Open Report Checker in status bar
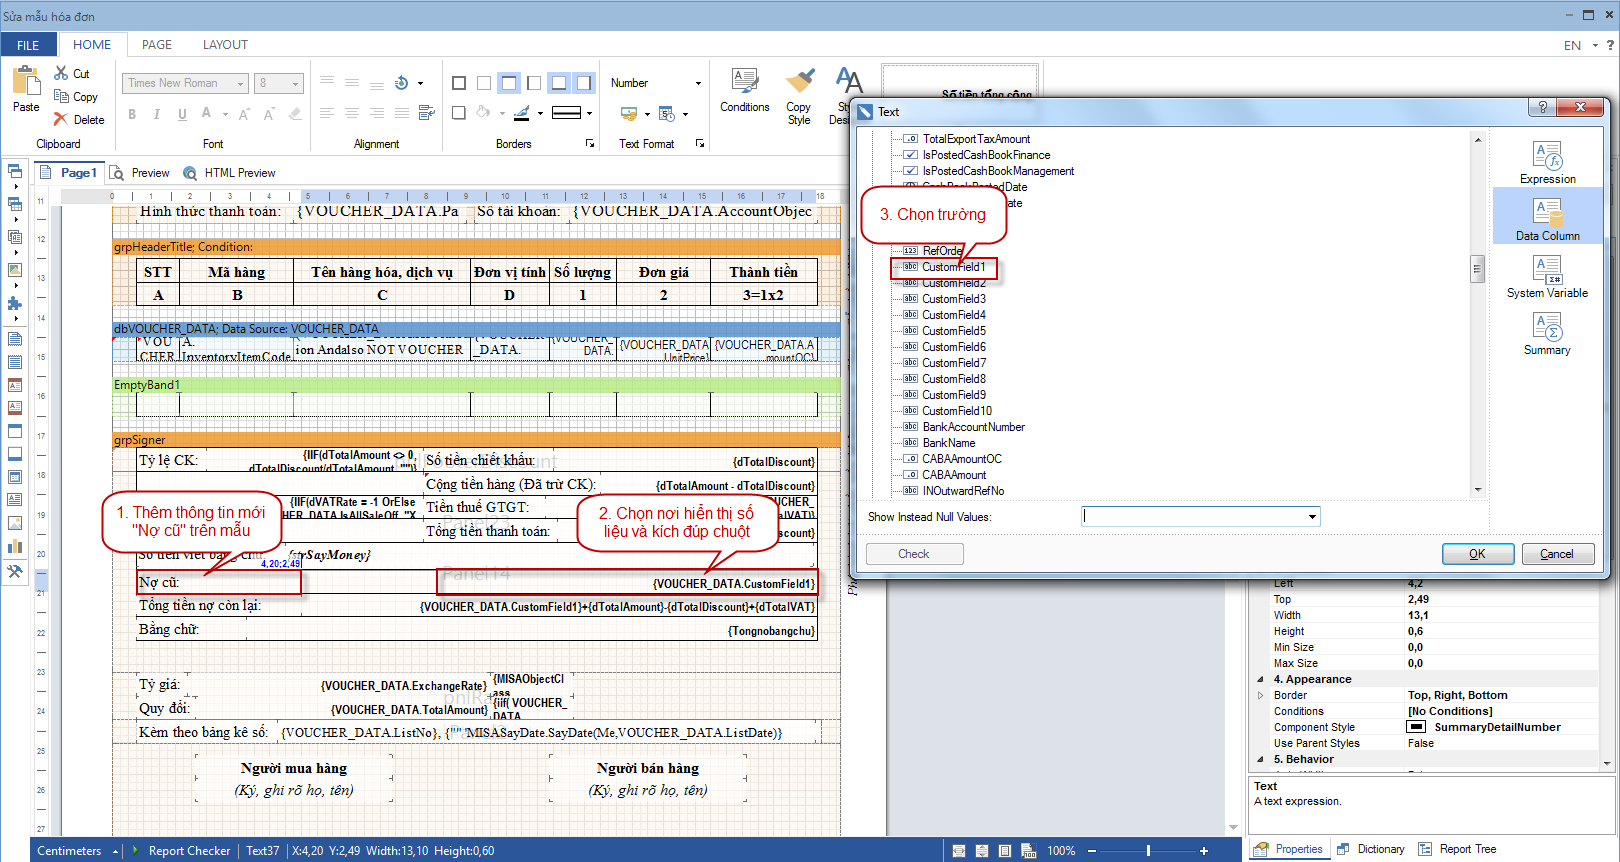 tap(180, 851)
